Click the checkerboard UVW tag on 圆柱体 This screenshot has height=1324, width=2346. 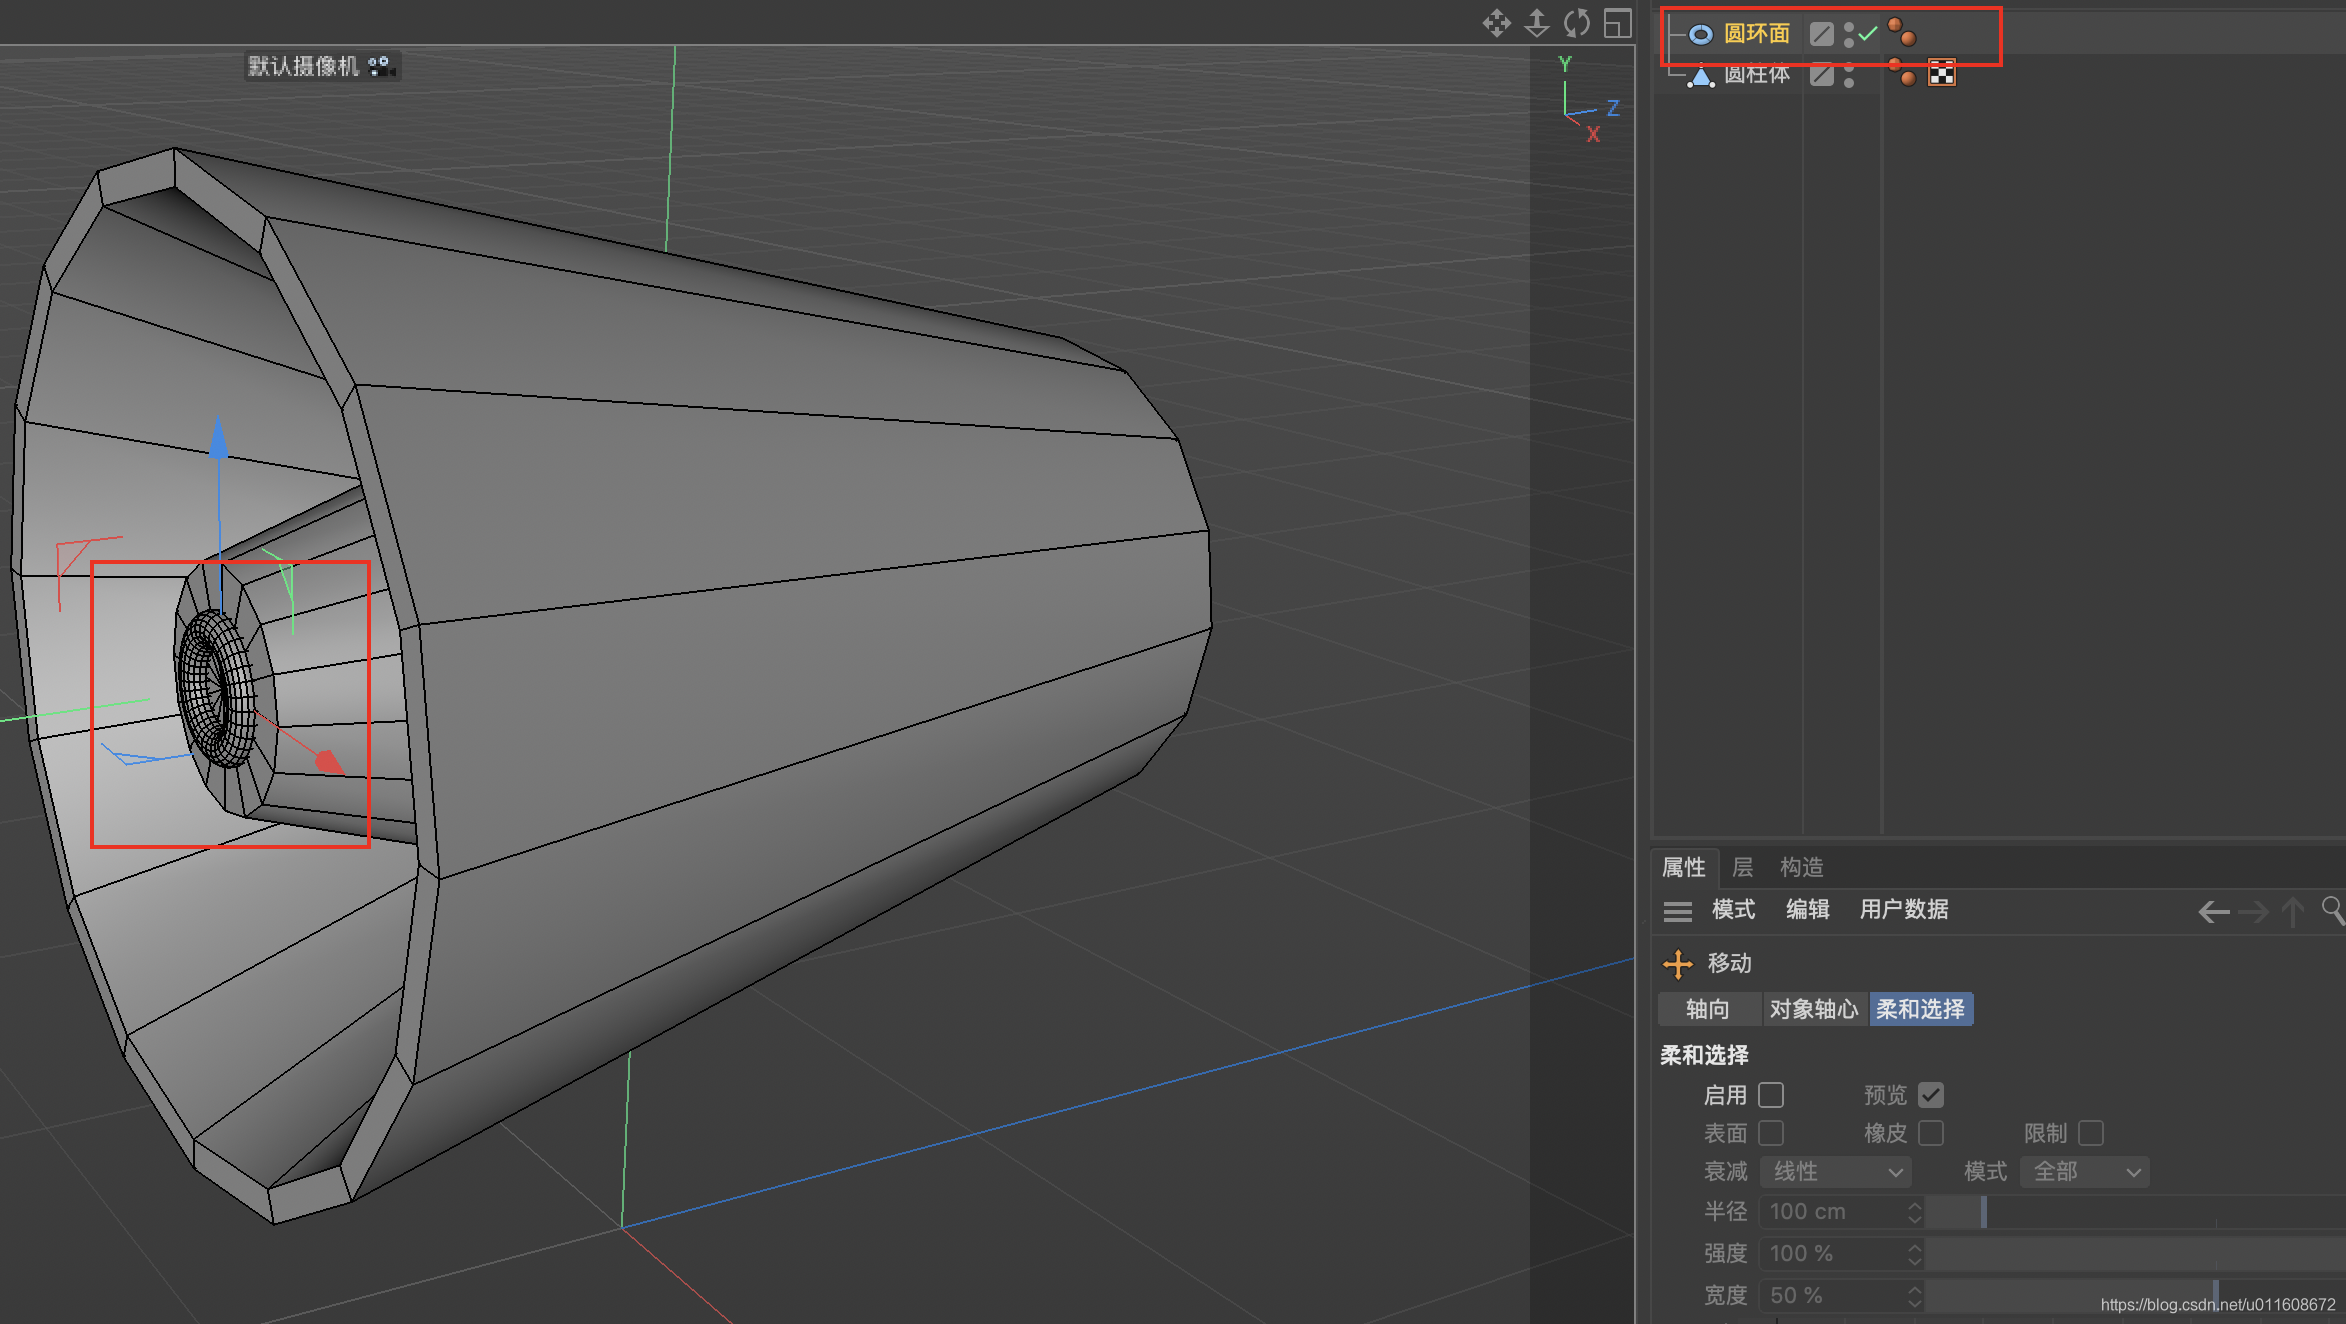[x=1941, y=73]
